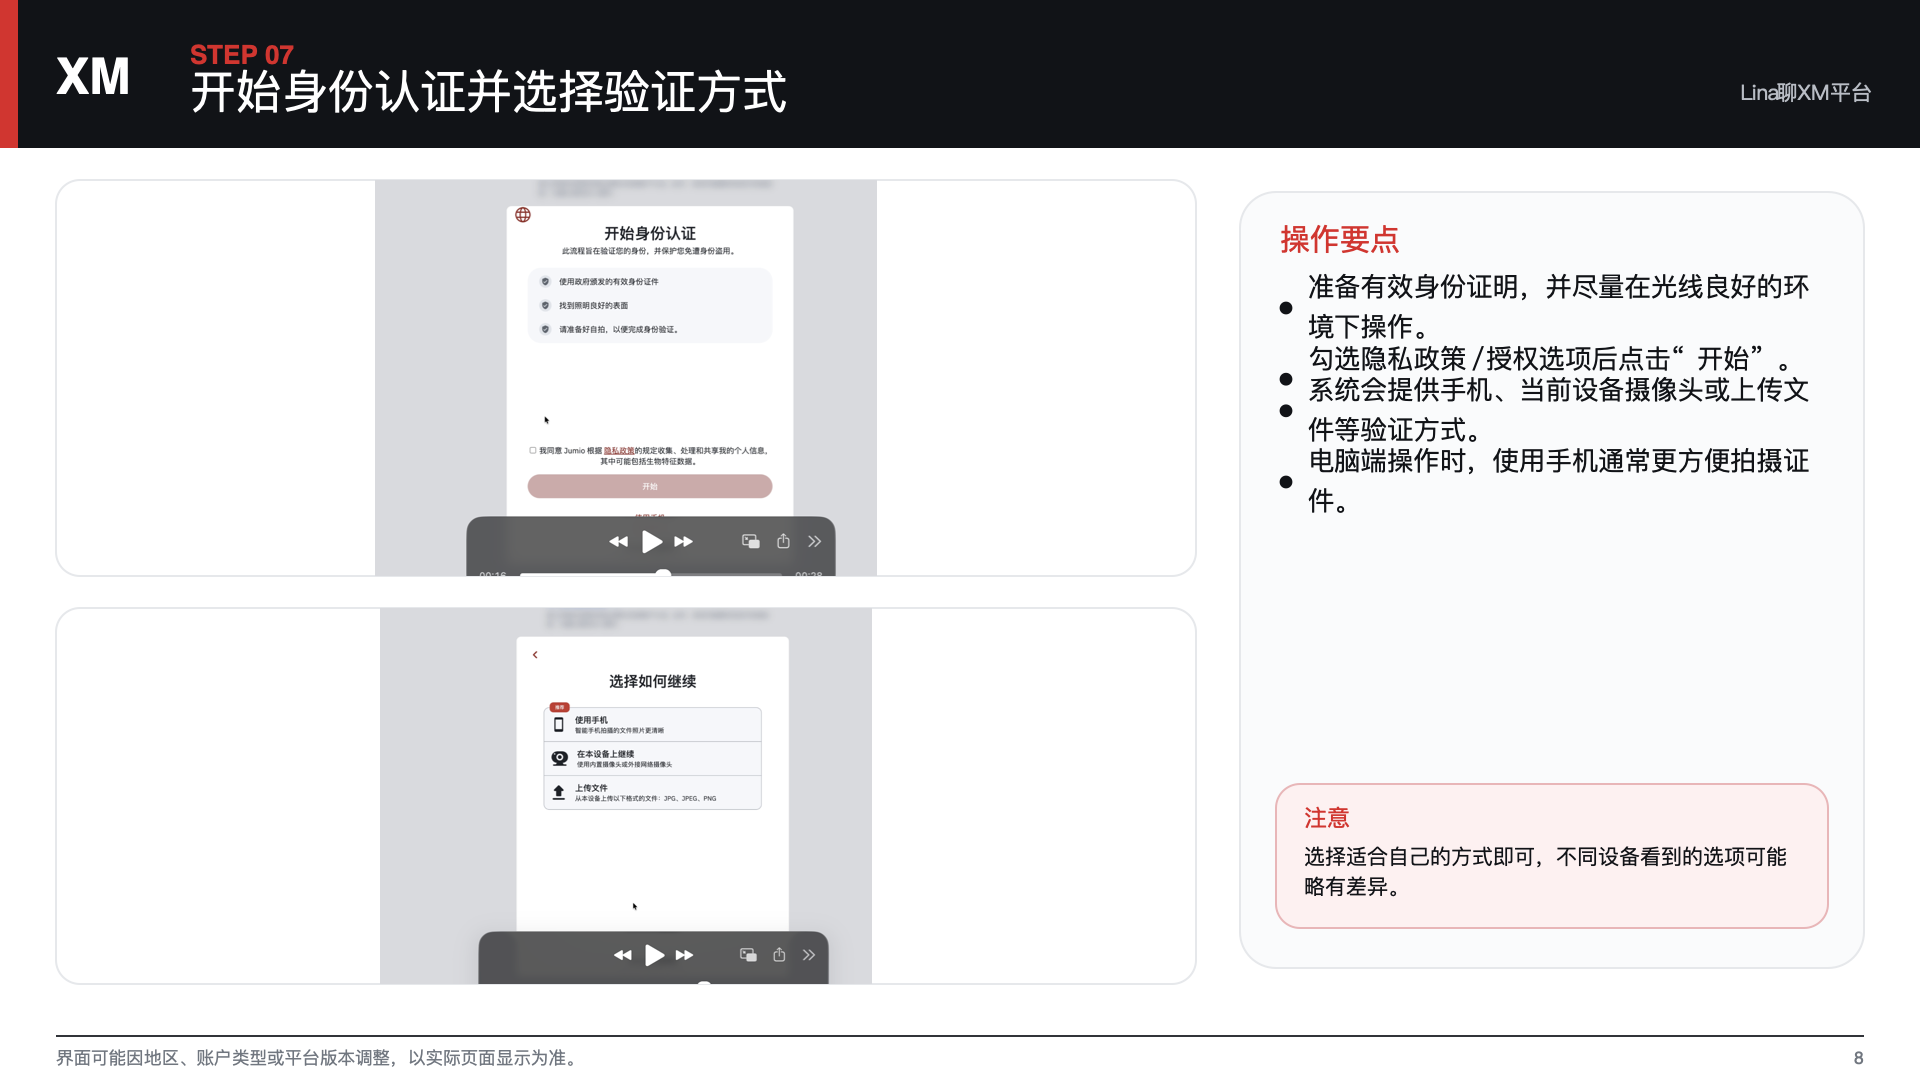Click the share icon on the 开始身份认证 video

(784, 541)
